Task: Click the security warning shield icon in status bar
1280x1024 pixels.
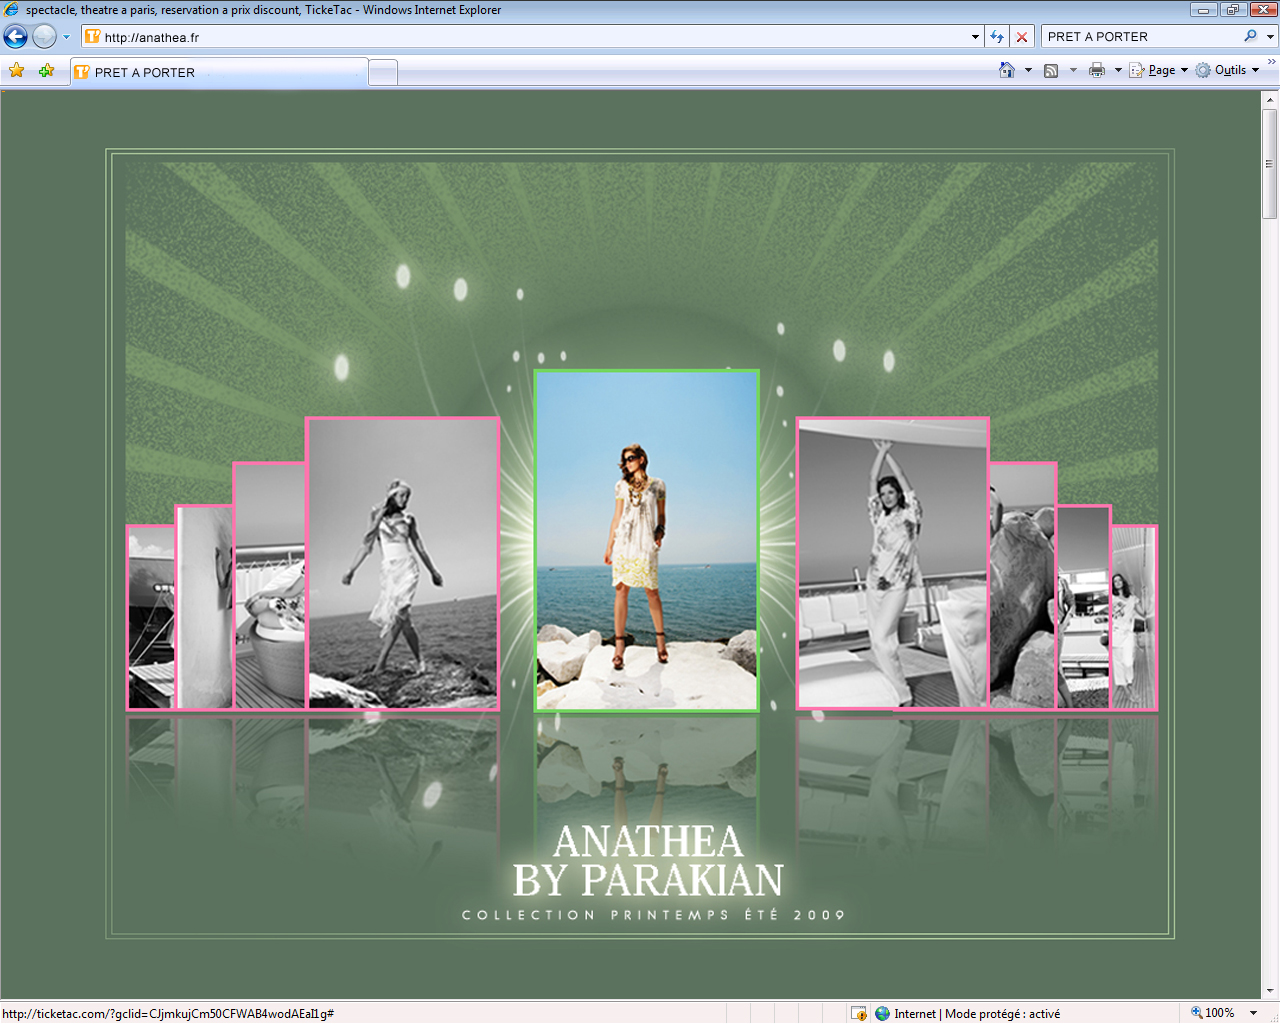Action: [x=858, y=1013]
